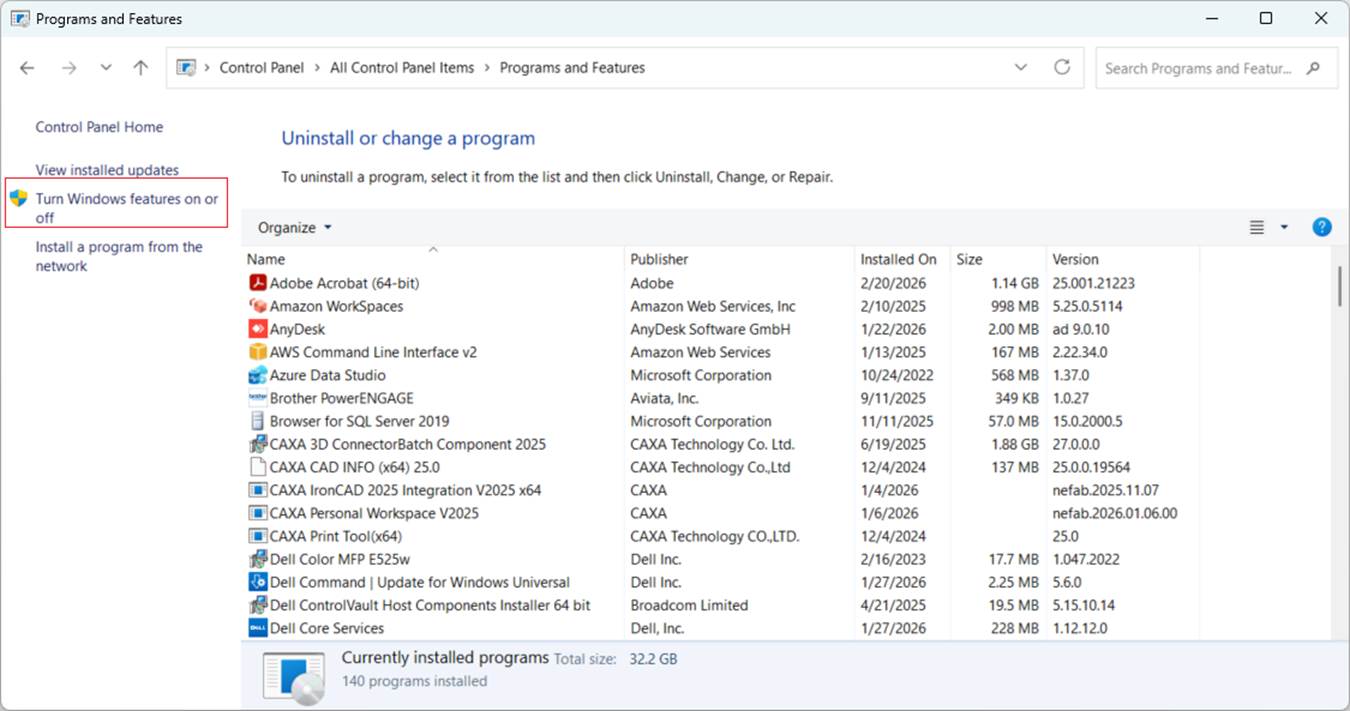Expand the address bar history dropdown
The height and width of the screenshot is (711, 1350).
(x=1020, y=68)
